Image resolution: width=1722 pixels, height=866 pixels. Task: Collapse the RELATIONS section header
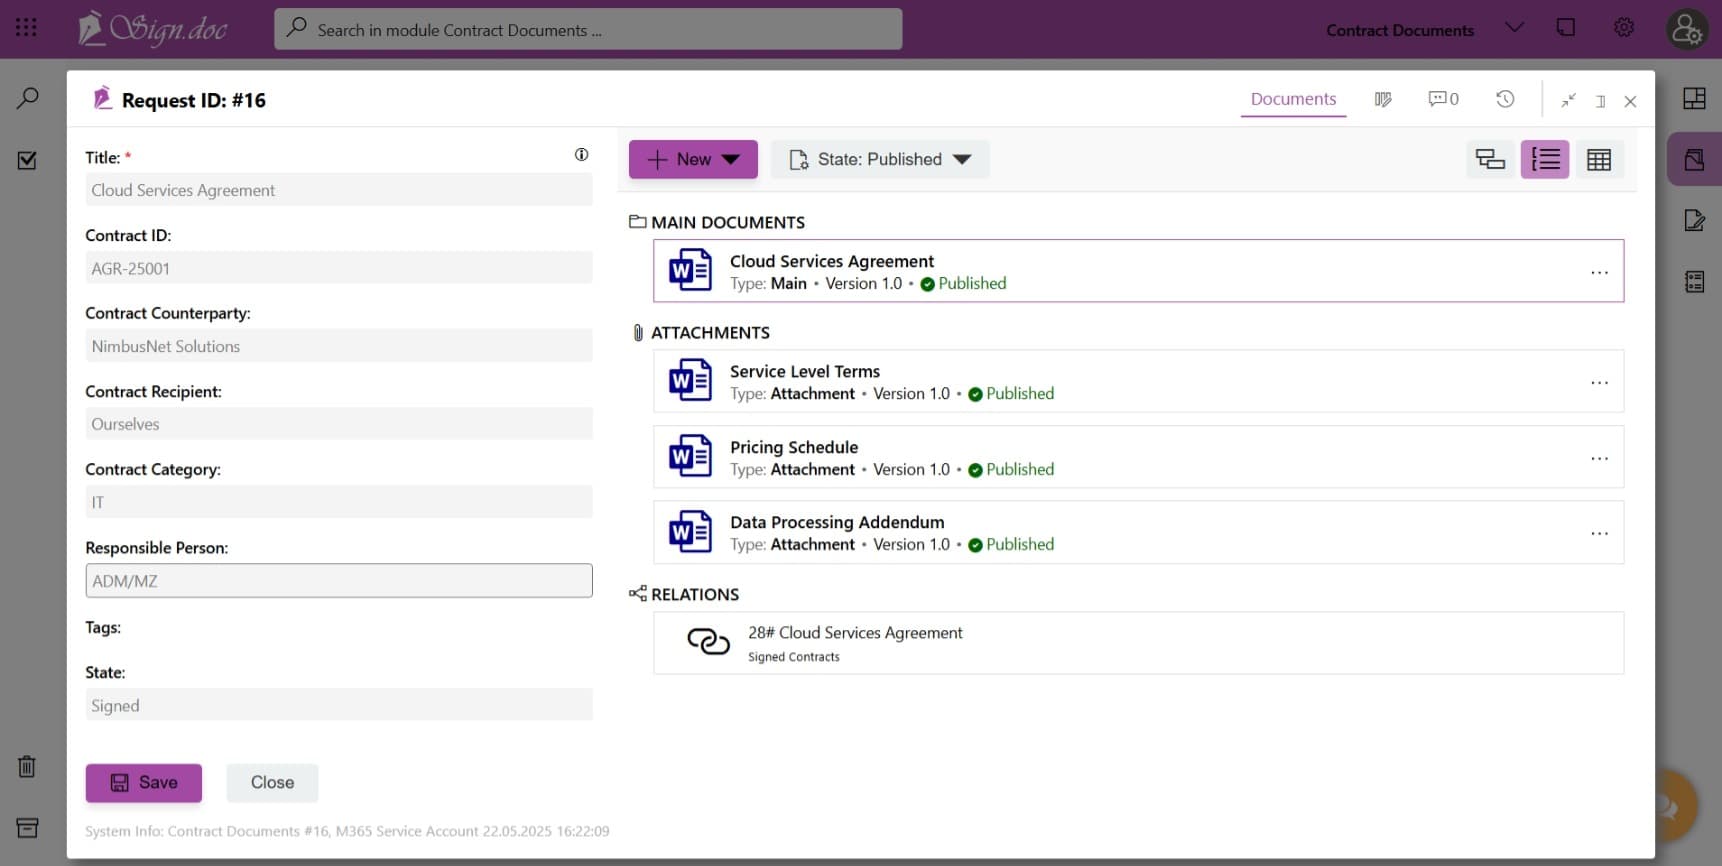684,594
